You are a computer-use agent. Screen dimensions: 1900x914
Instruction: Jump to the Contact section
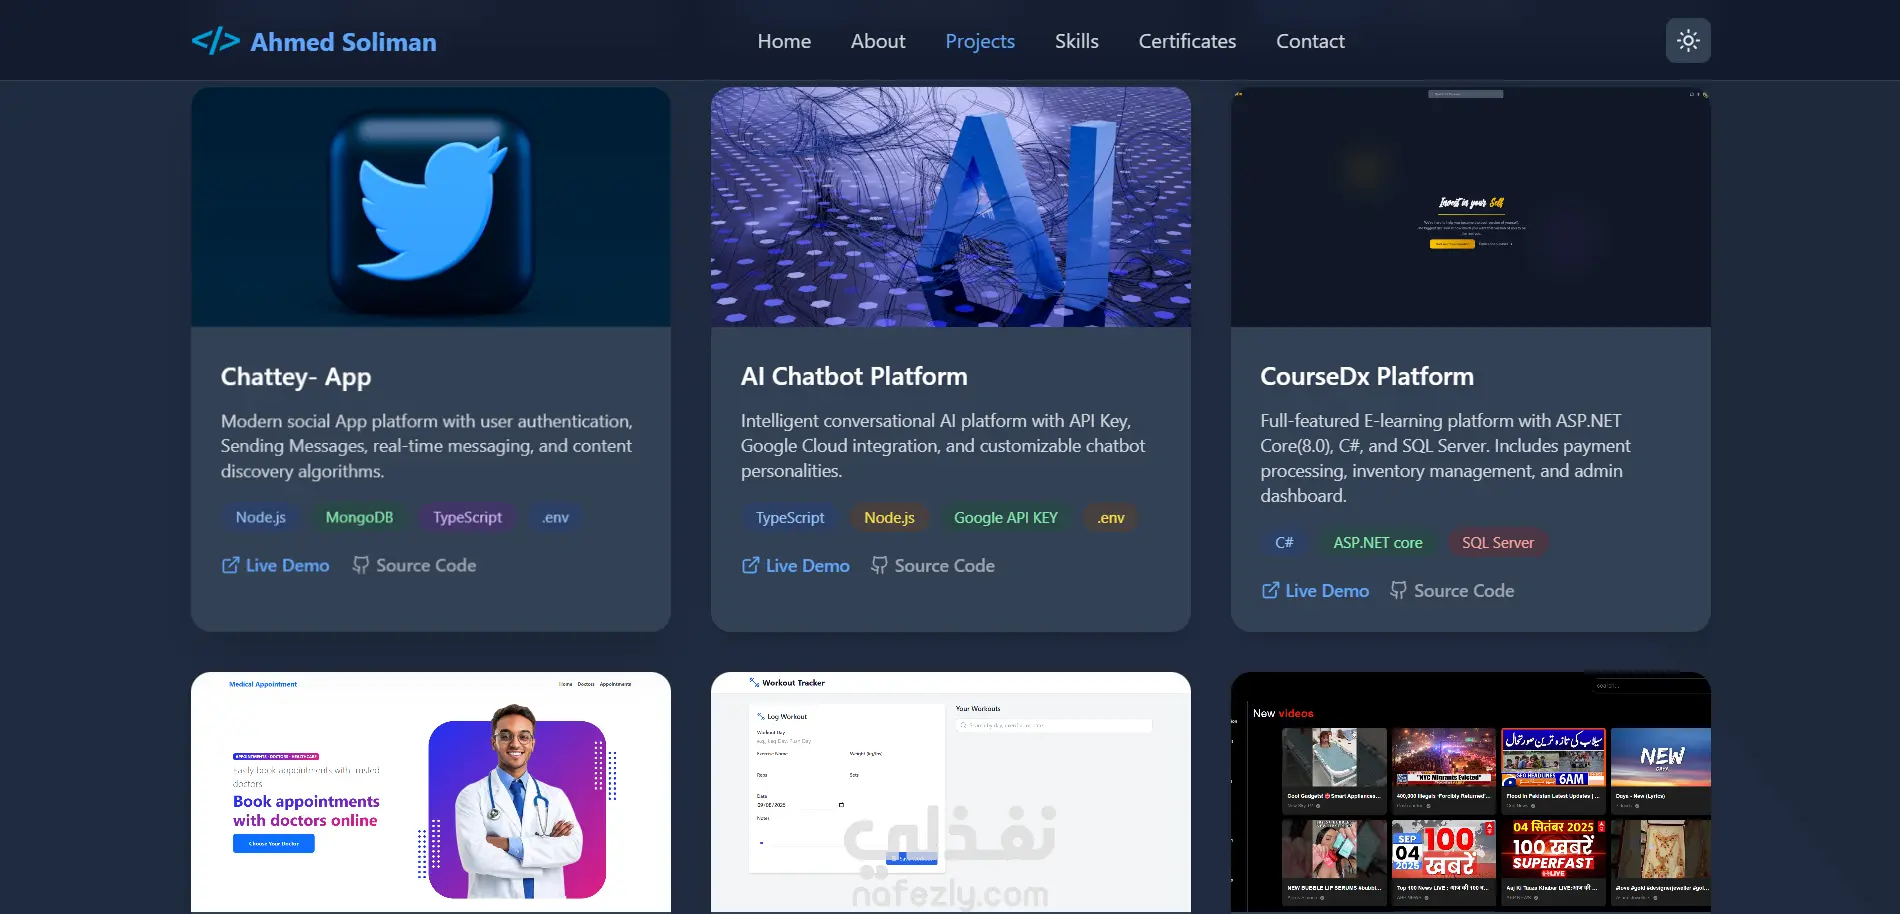(1310, 41)
